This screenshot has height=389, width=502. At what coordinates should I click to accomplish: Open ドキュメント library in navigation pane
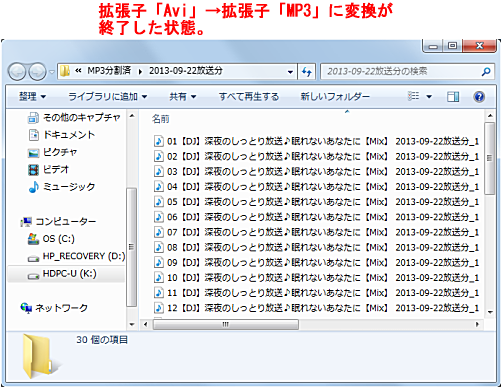pos(62,135)
